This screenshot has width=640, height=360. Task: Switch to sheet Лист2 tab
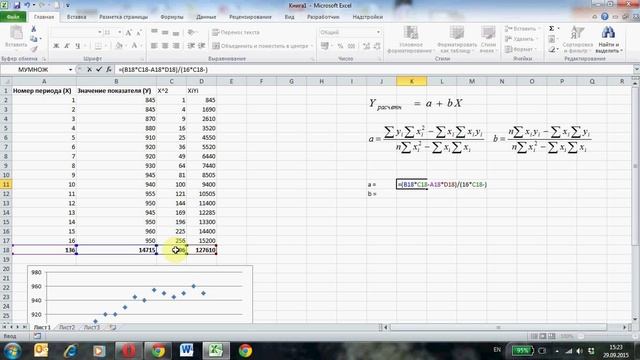(x=67, y=327)
